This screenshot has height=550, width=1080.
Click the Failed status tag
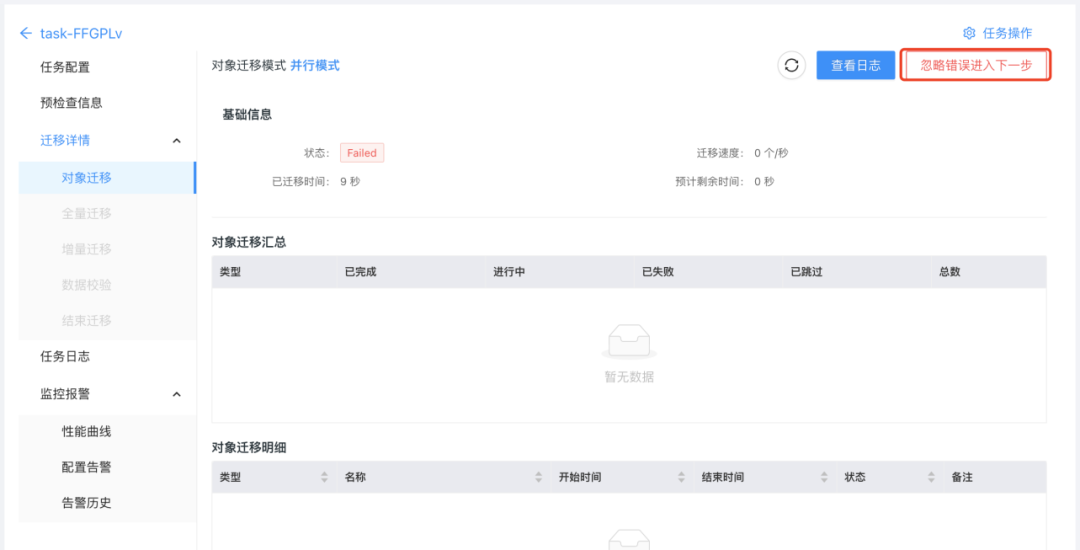(x=362, y=153)
